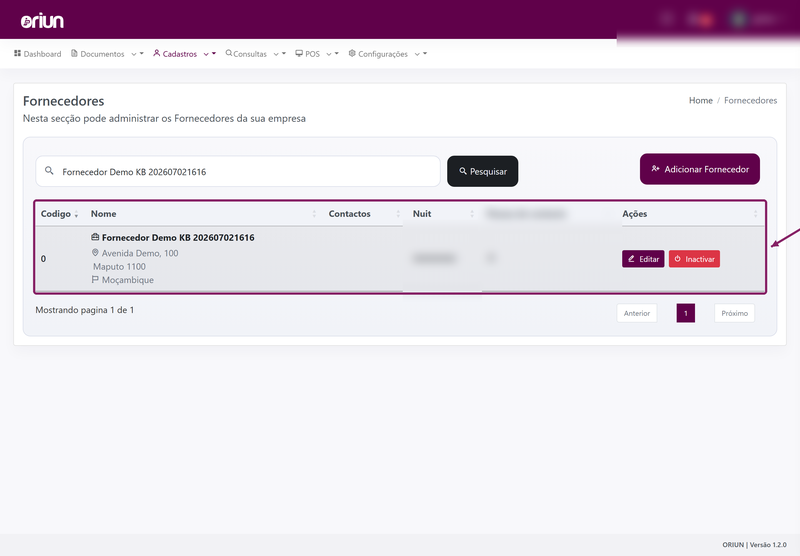Click the Fornecedores breadcrumb text

751,100
